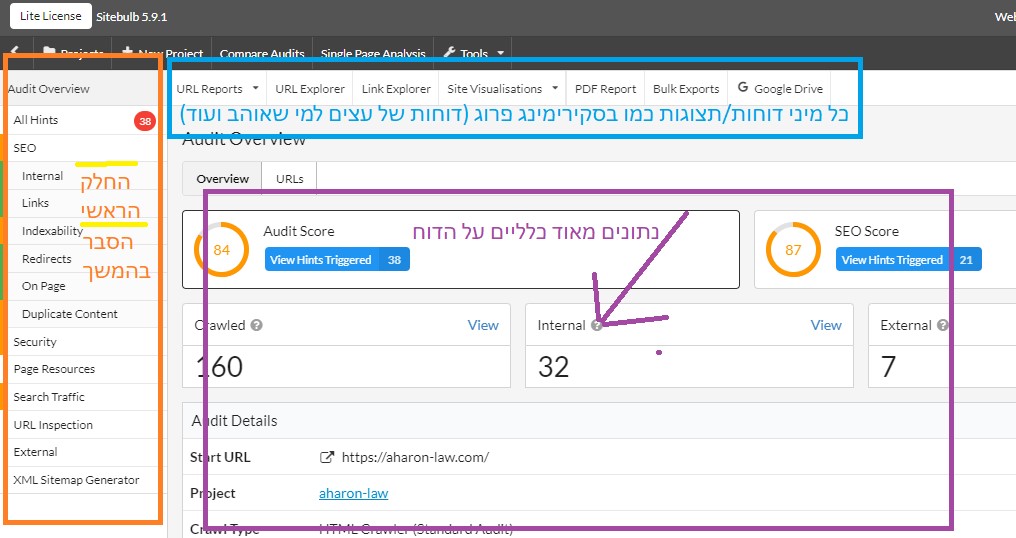Open URL Explorer
This screenshot has width=1016, height=538.
tap(310, 89)
